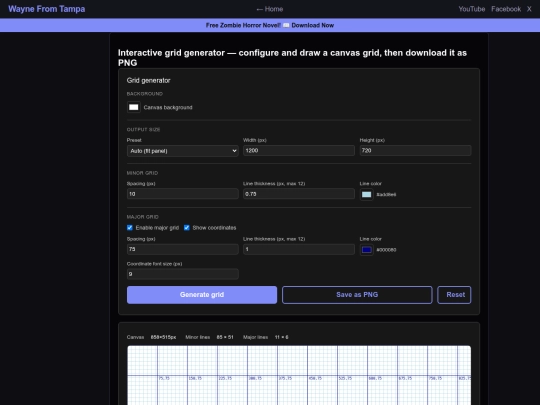
Task: Open the major grid line color swatch
Action: 366,250
